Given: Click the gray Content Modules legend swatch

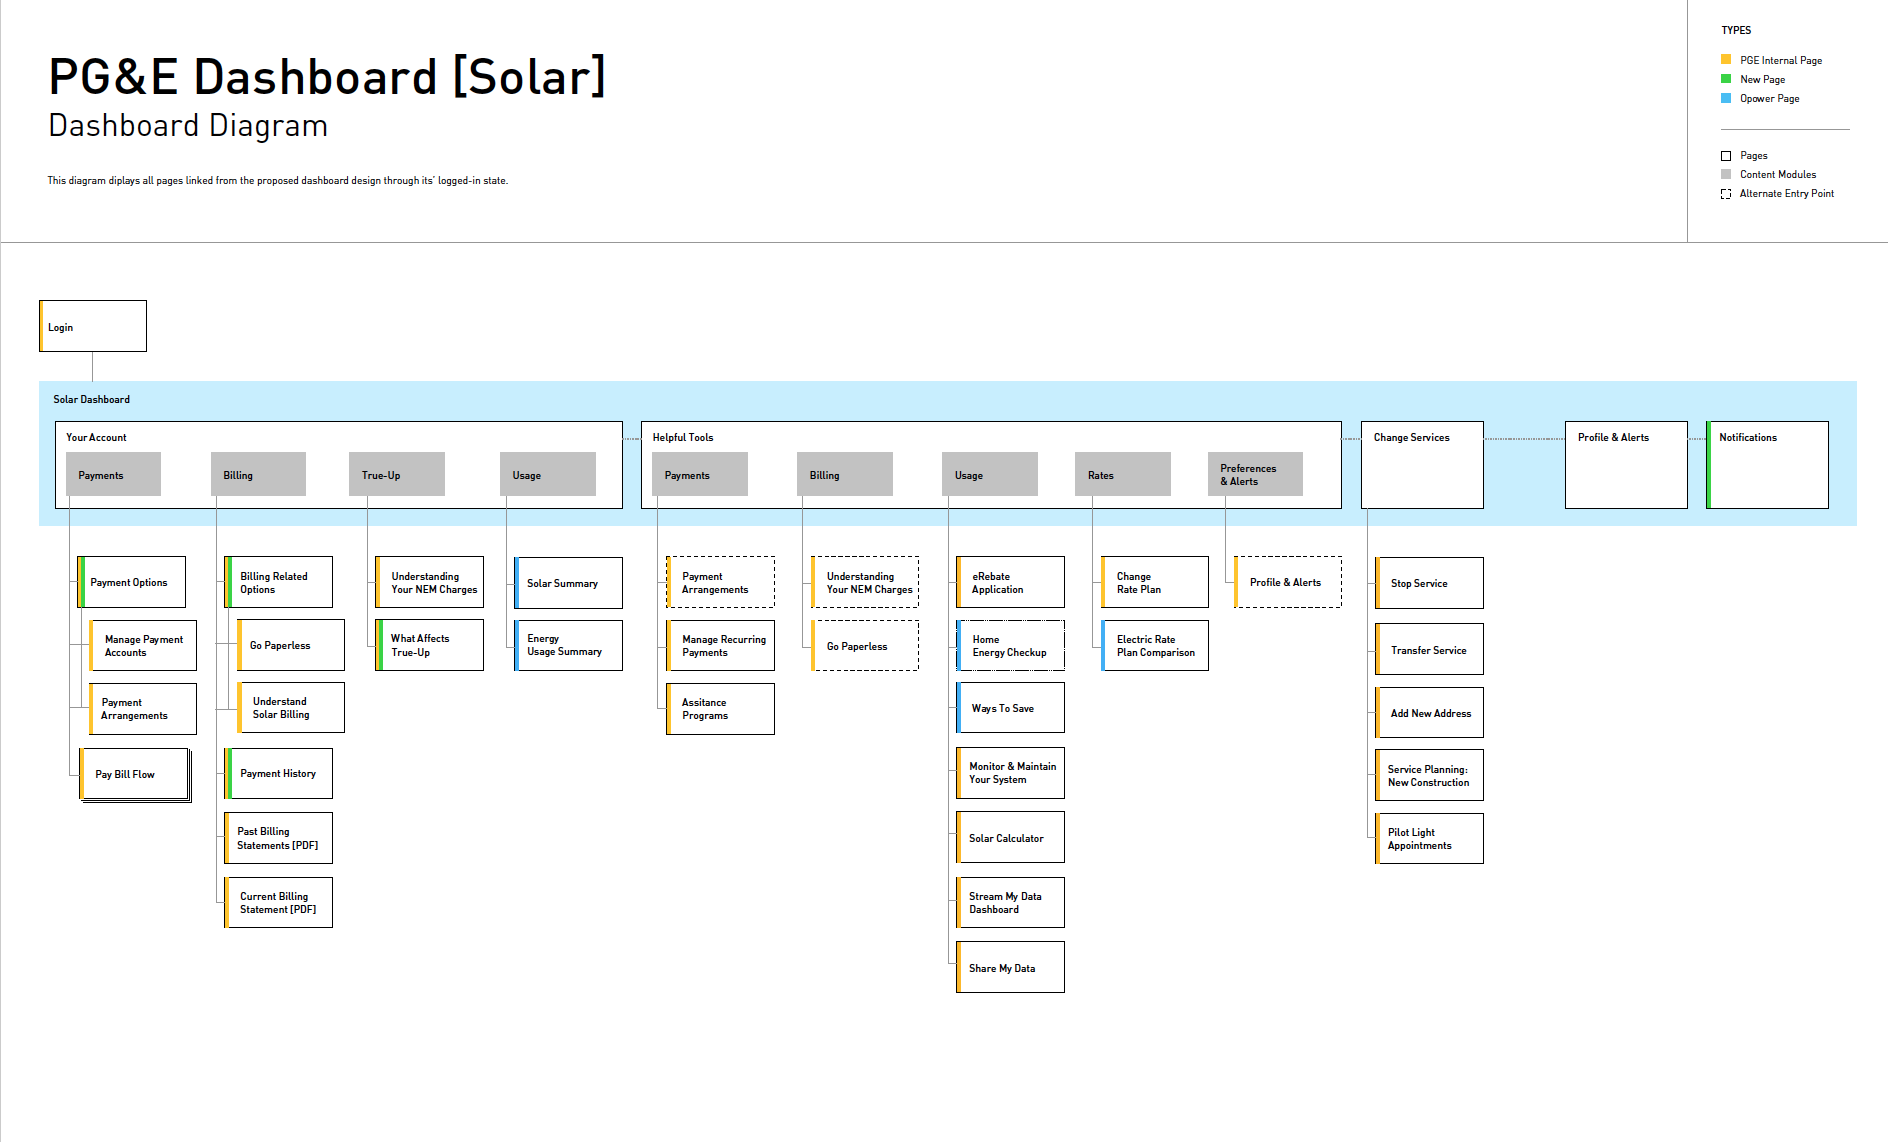Looking at the screenshot, I should pos(1726,174).
